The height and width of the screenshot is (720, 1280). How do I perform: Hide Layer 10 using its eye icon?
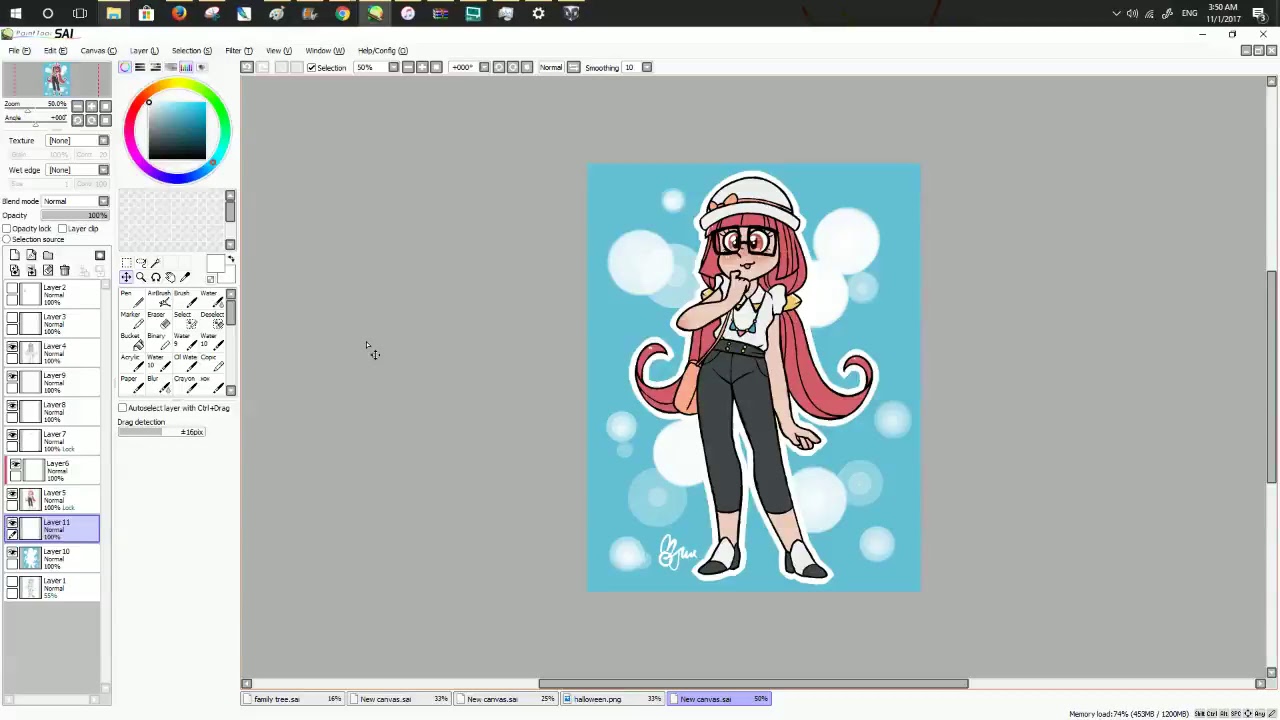[x=13, y=552]
